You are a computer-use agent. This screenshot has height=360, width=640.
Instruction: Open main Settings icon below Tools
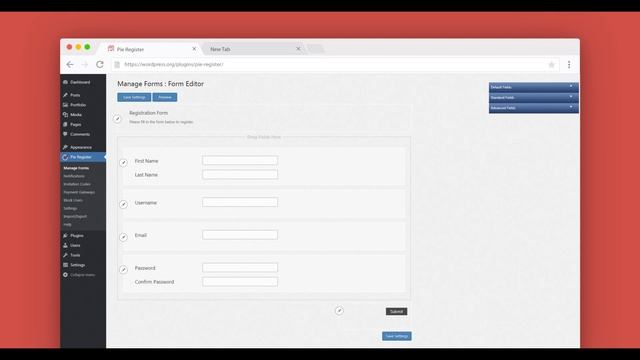65,265
